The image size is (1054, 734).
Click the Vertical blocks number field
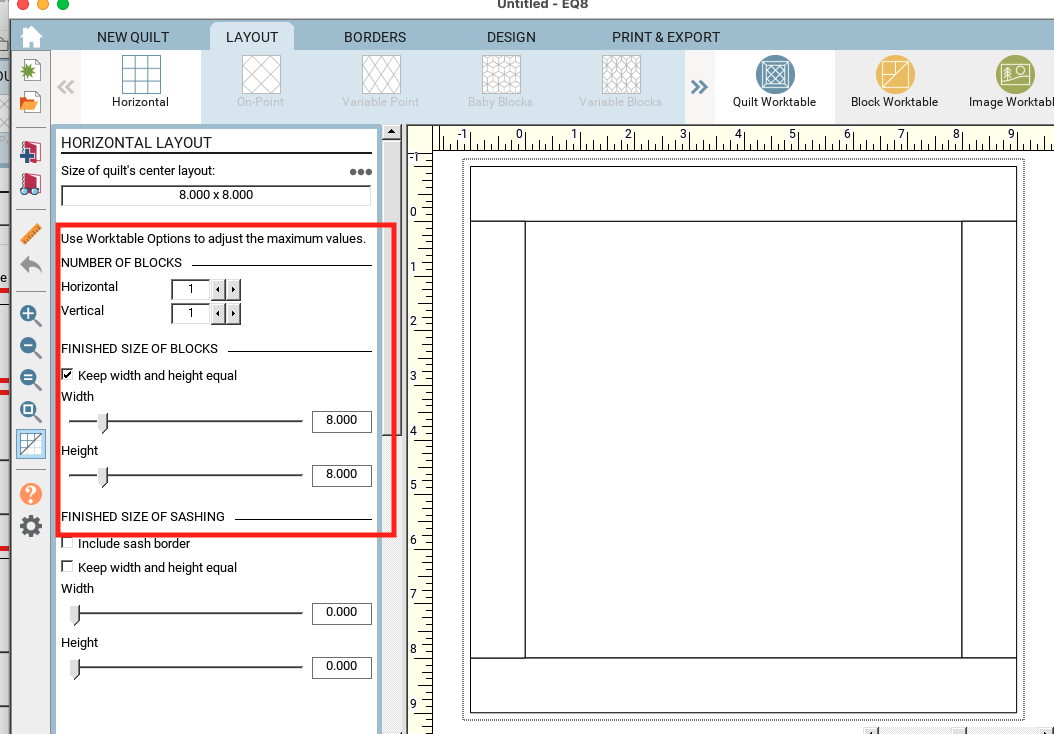click(191, 314)
